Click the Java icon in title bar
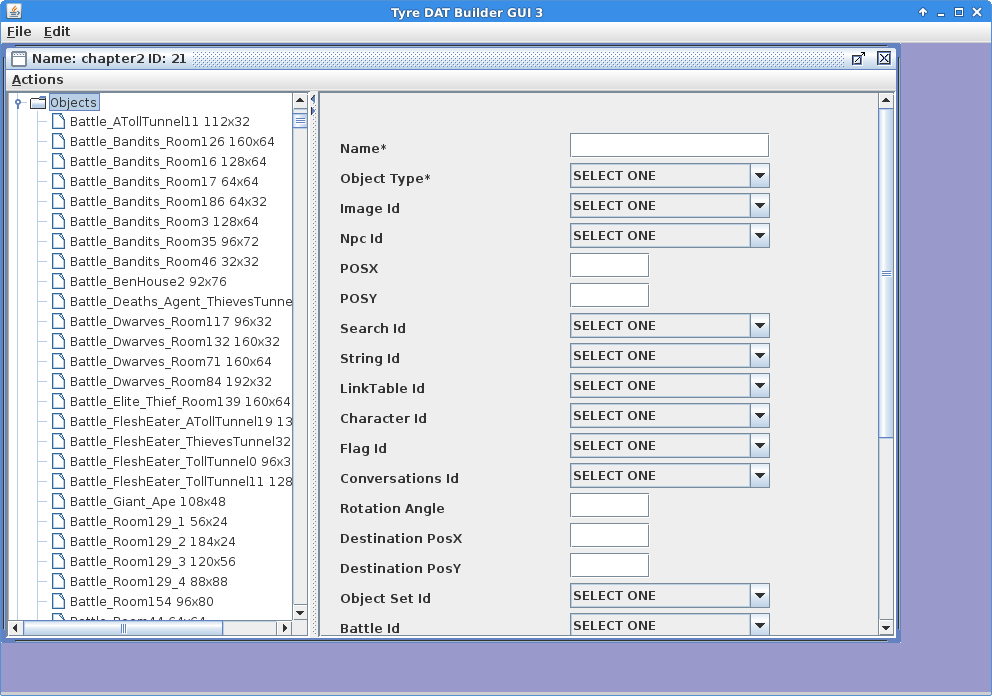This screenshot has height=696, width=992. click(x=14, y=11)
